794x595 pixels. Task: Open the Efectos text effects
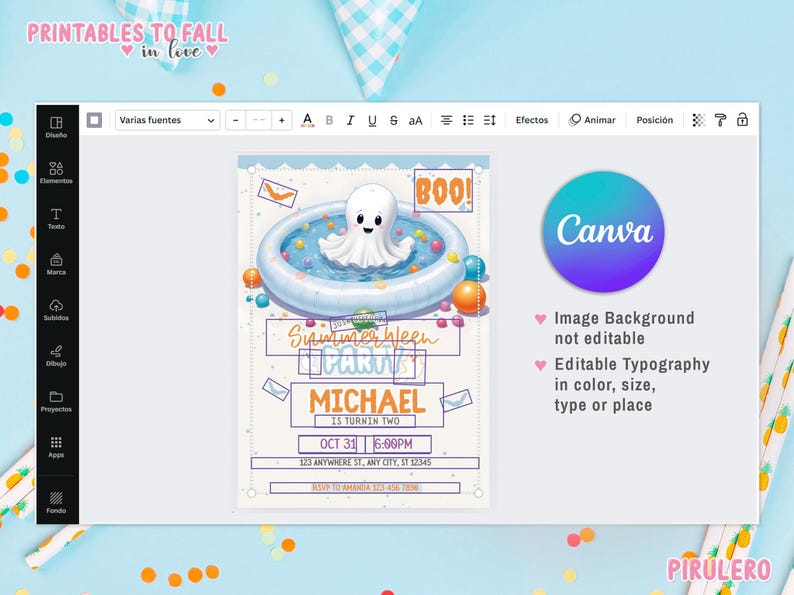(x=532, y=120)
